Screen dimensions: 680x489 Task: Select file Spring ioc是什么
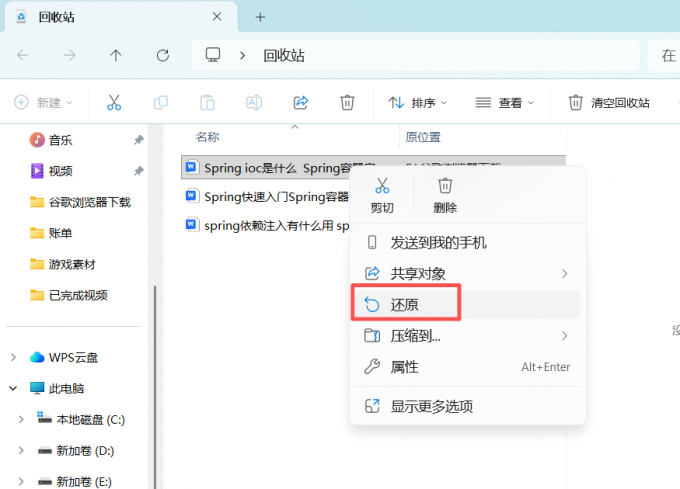pos(265,167)
